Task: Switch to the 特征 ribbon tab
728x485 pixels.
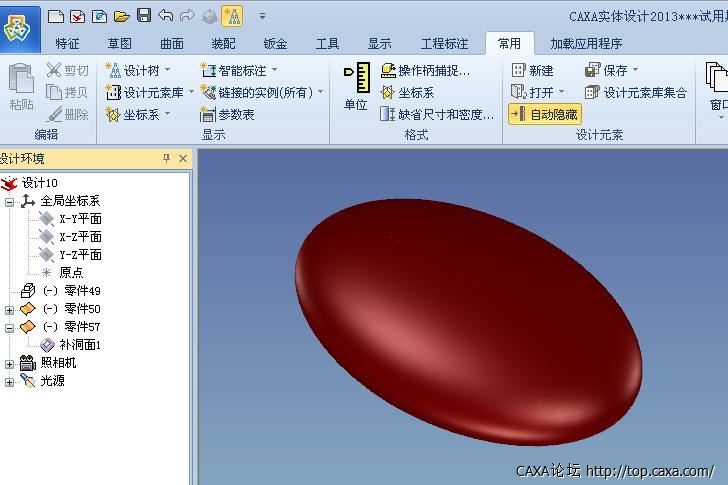Action: (67, 44)
